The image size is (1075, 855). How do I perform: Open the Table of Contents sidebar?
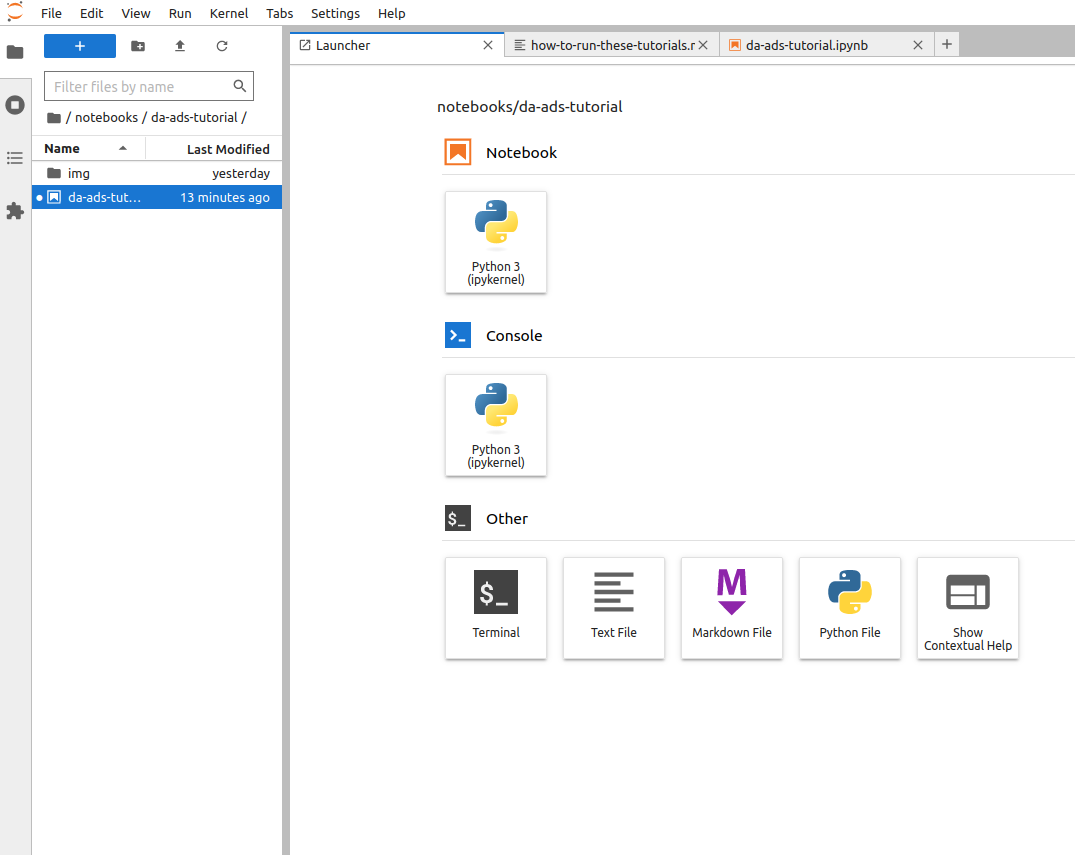coord(15,158)
